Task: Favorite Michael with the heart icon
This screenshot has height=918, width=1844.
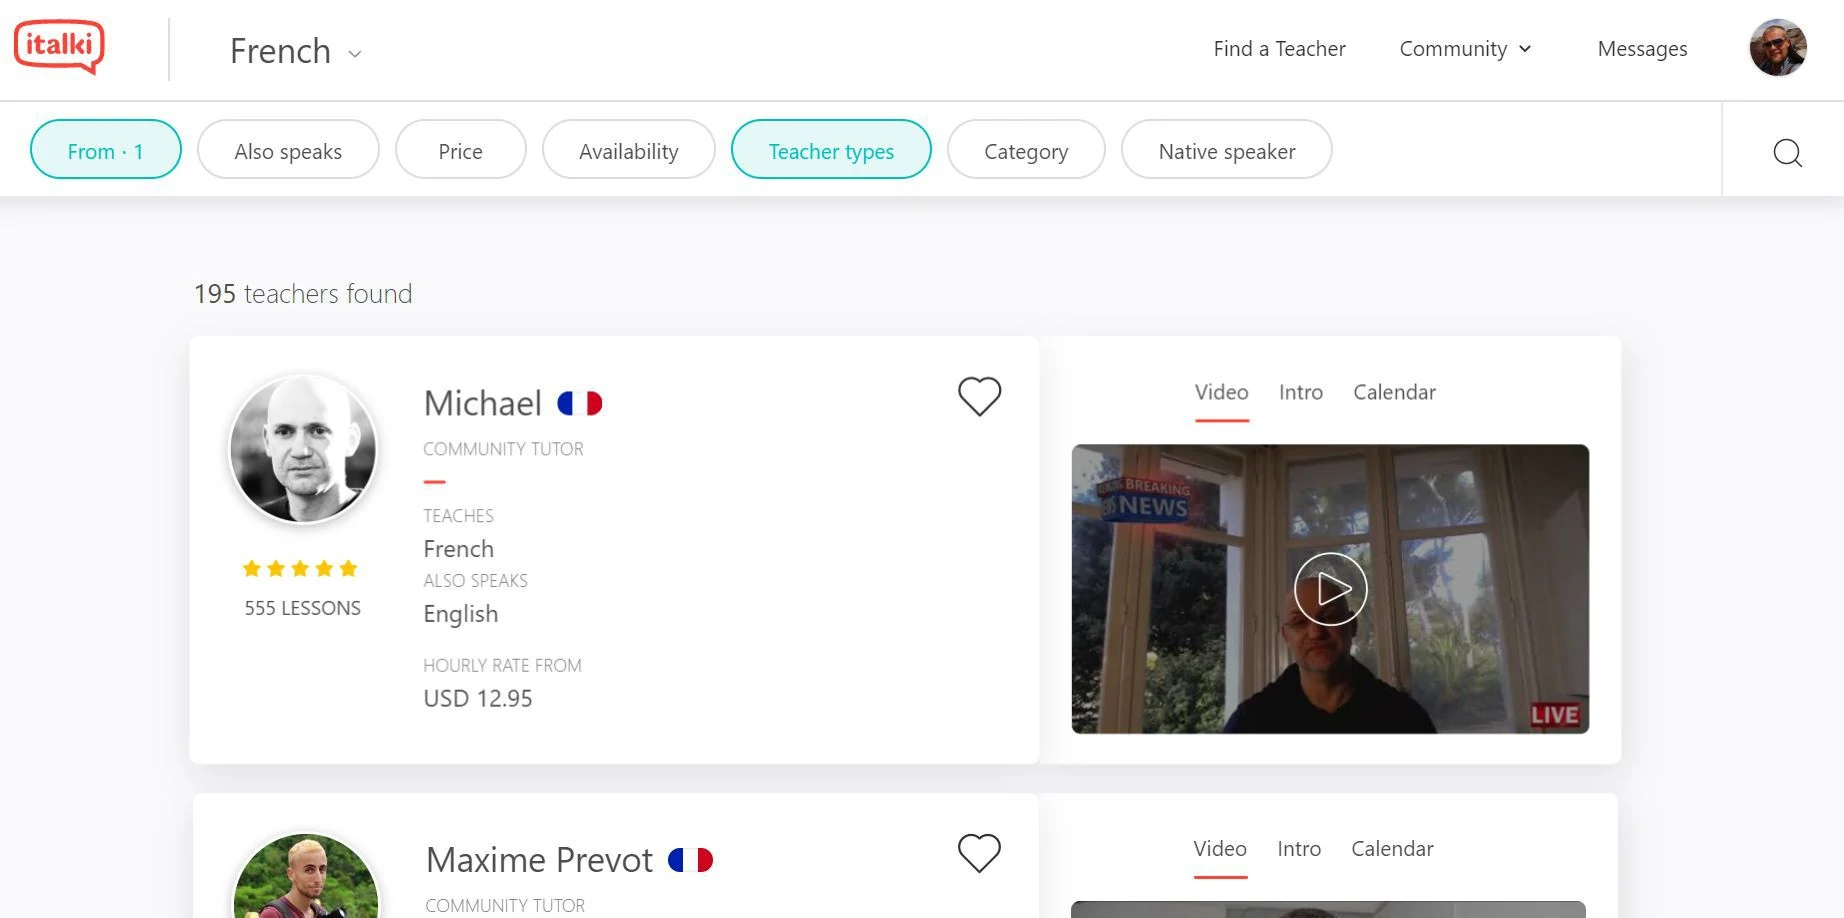Action: click(979, 396)
